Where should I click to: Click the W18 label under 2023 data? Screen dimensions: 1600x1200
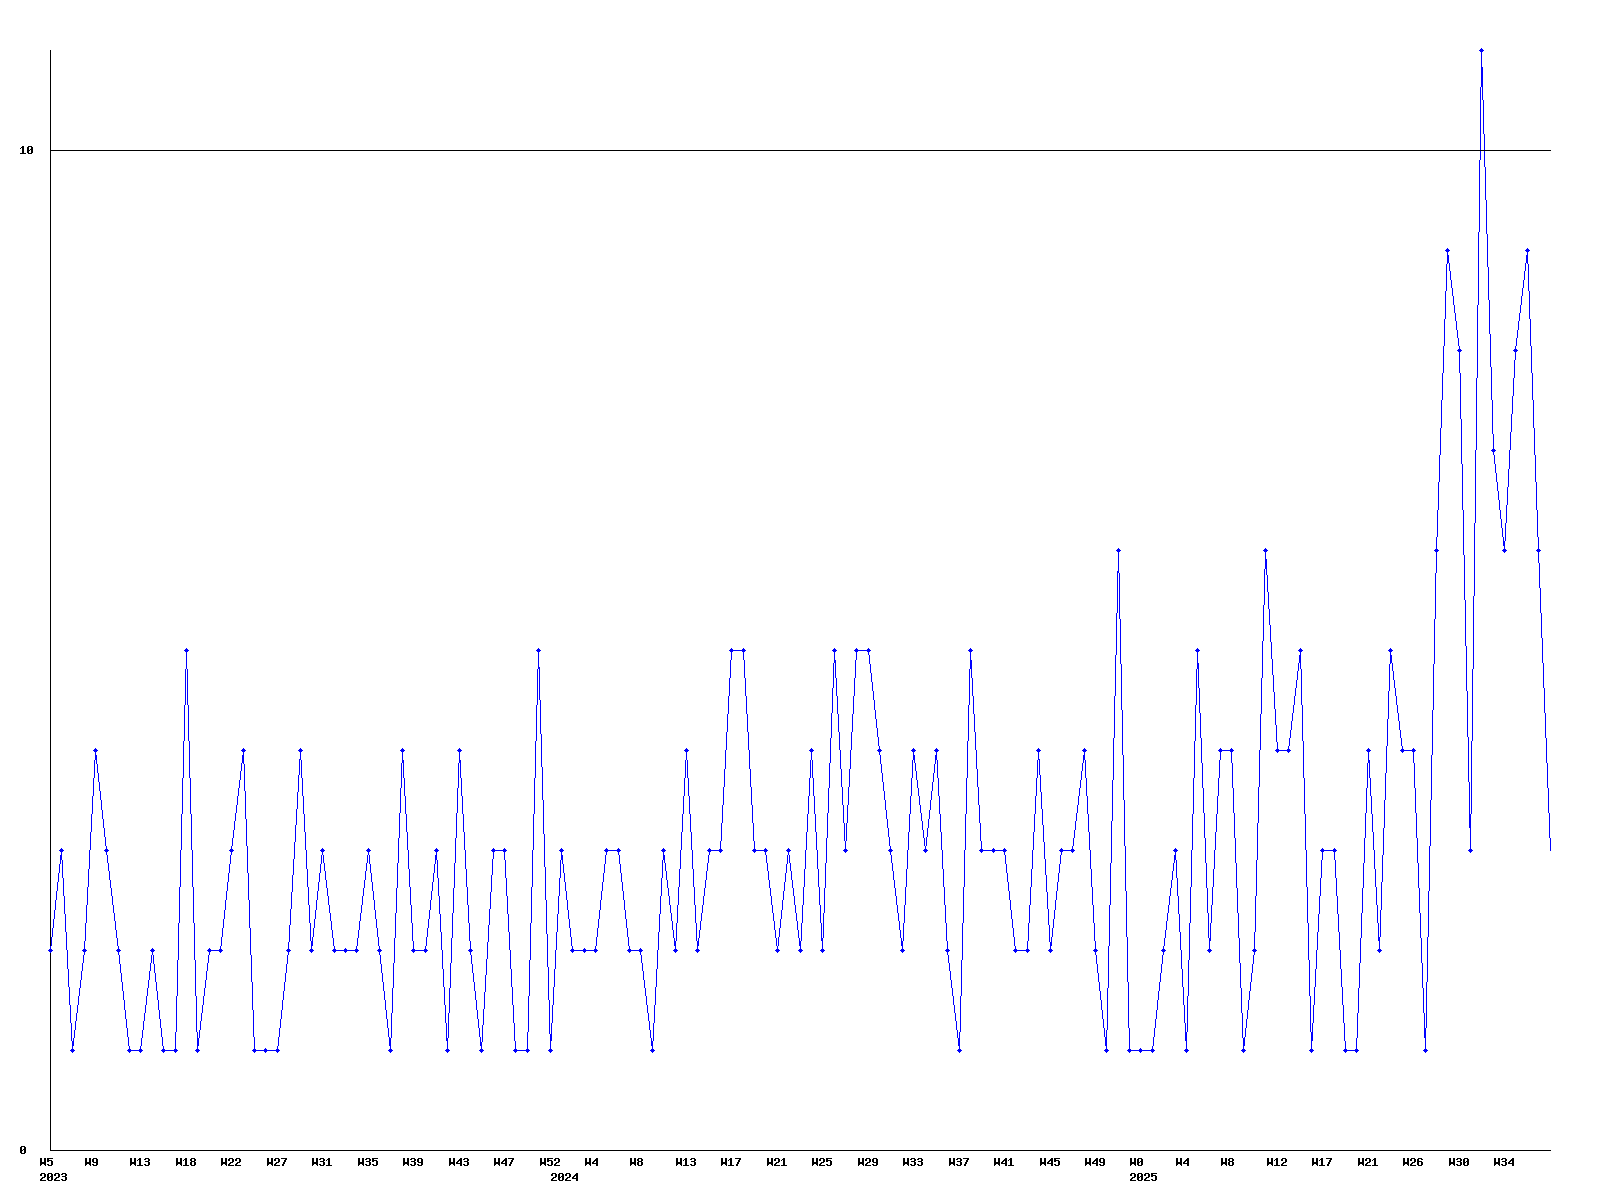(x=186, y=1162)
